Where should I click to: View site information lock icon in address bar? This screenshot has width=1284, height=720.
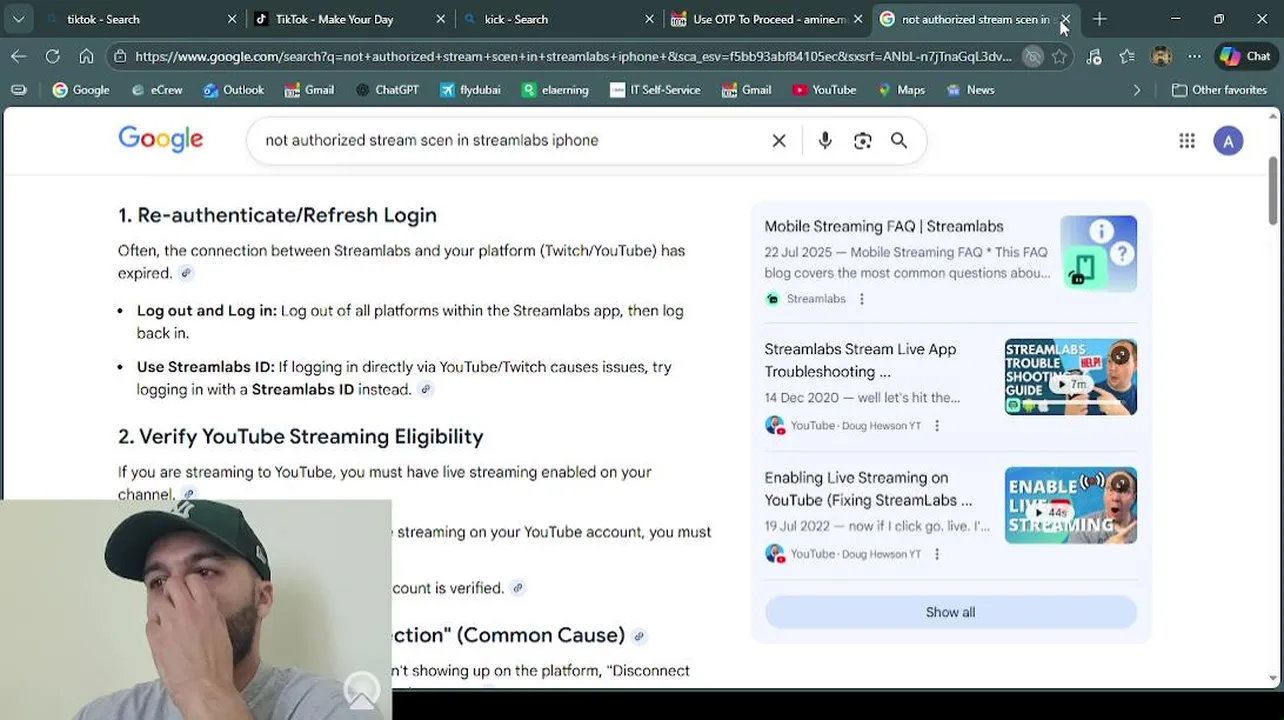(x=120, y=56)
